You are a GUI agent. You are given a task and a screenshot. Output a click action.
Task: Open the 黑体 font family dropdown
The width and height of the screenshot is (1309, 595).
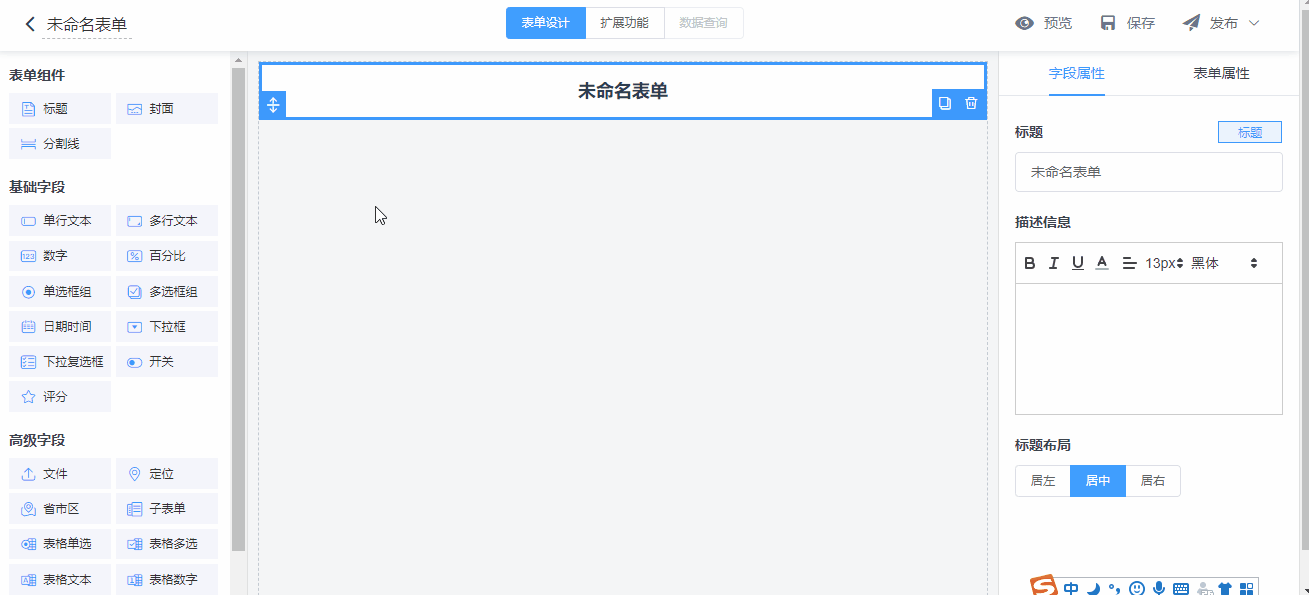(1224, 263)
